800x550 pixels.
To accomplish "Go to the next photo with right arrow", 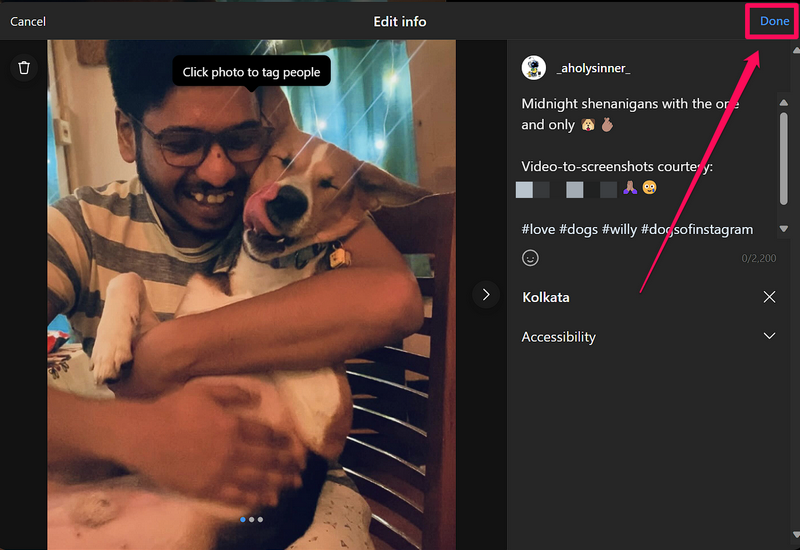I will pyautogui.click(x=486, y=294).
